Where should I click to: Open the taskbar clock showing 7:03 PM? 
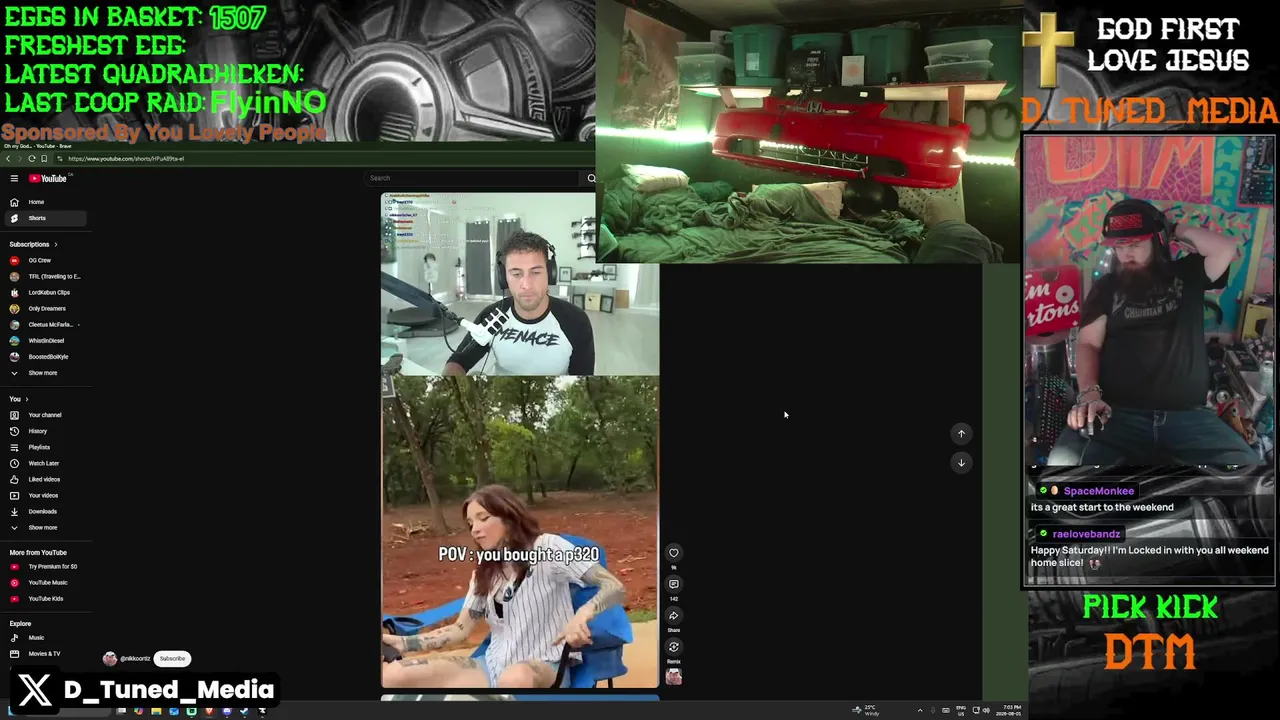tap(1006, 710)
